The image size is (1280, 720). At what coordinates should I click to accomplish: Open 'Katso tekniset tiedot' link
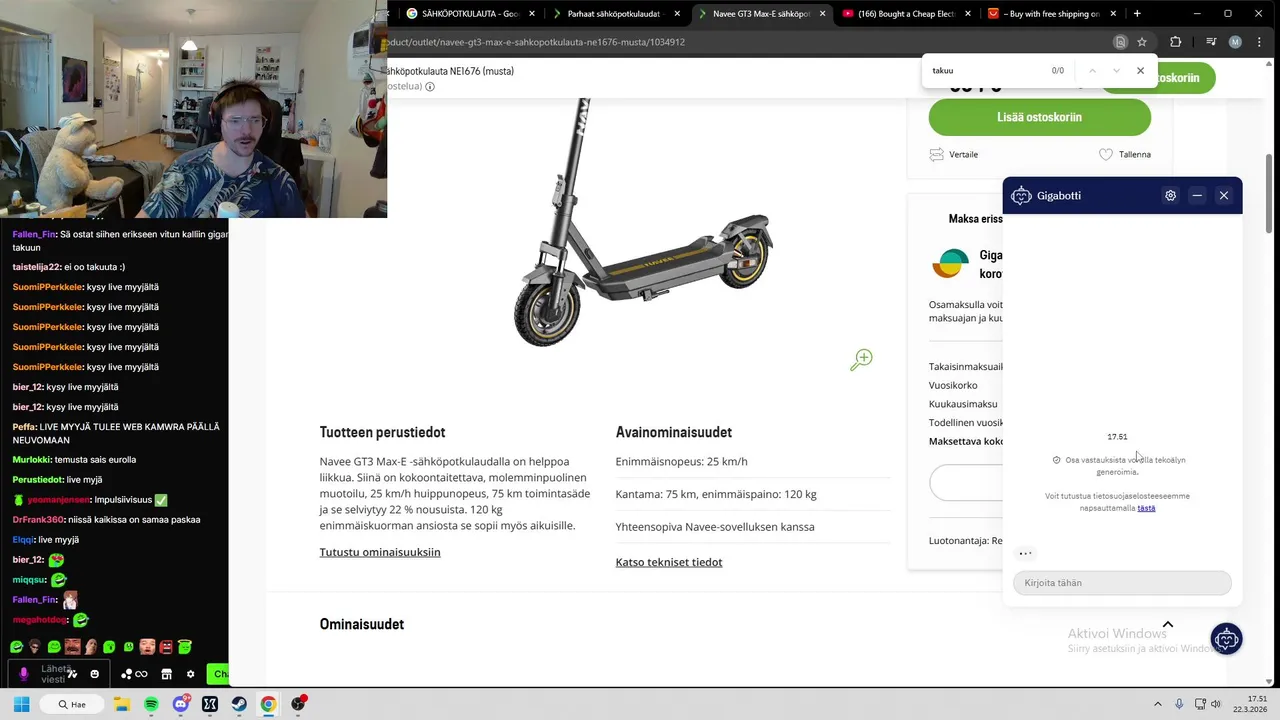click(x=669, y=562)
